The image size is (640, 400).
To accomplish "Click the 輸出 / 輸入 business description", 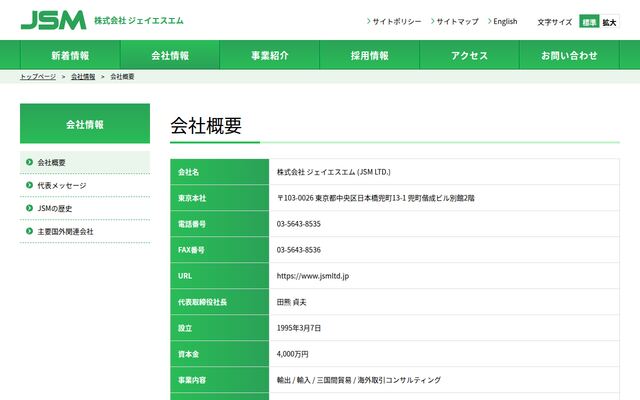I will tap(359, 380).
